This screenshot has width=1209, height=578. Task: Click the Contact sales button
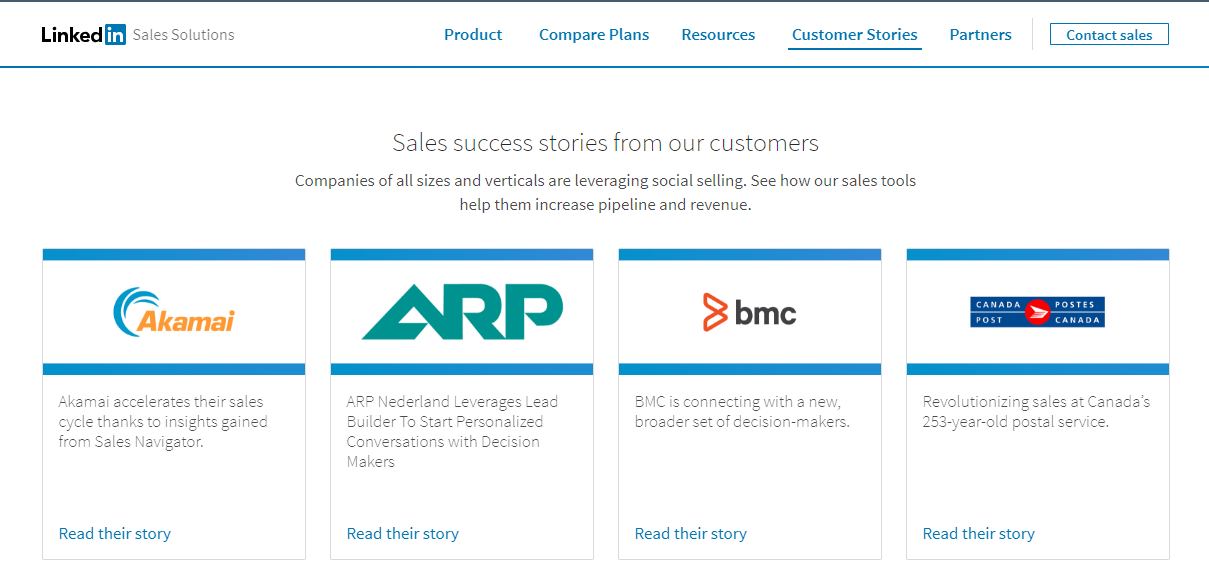[x=1109, y=35]
